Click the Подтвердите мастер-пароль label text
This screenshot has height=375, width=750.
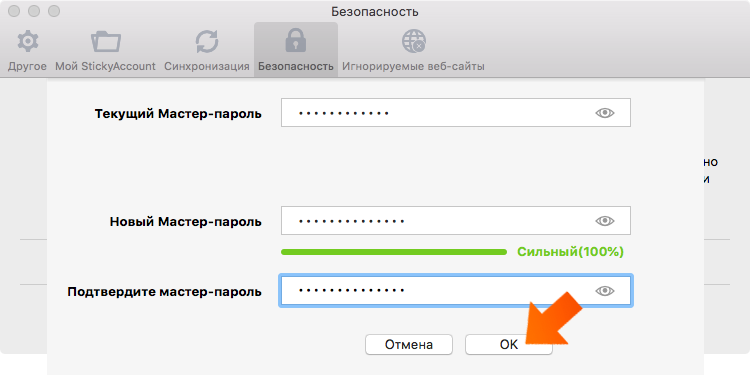point(165,292)
